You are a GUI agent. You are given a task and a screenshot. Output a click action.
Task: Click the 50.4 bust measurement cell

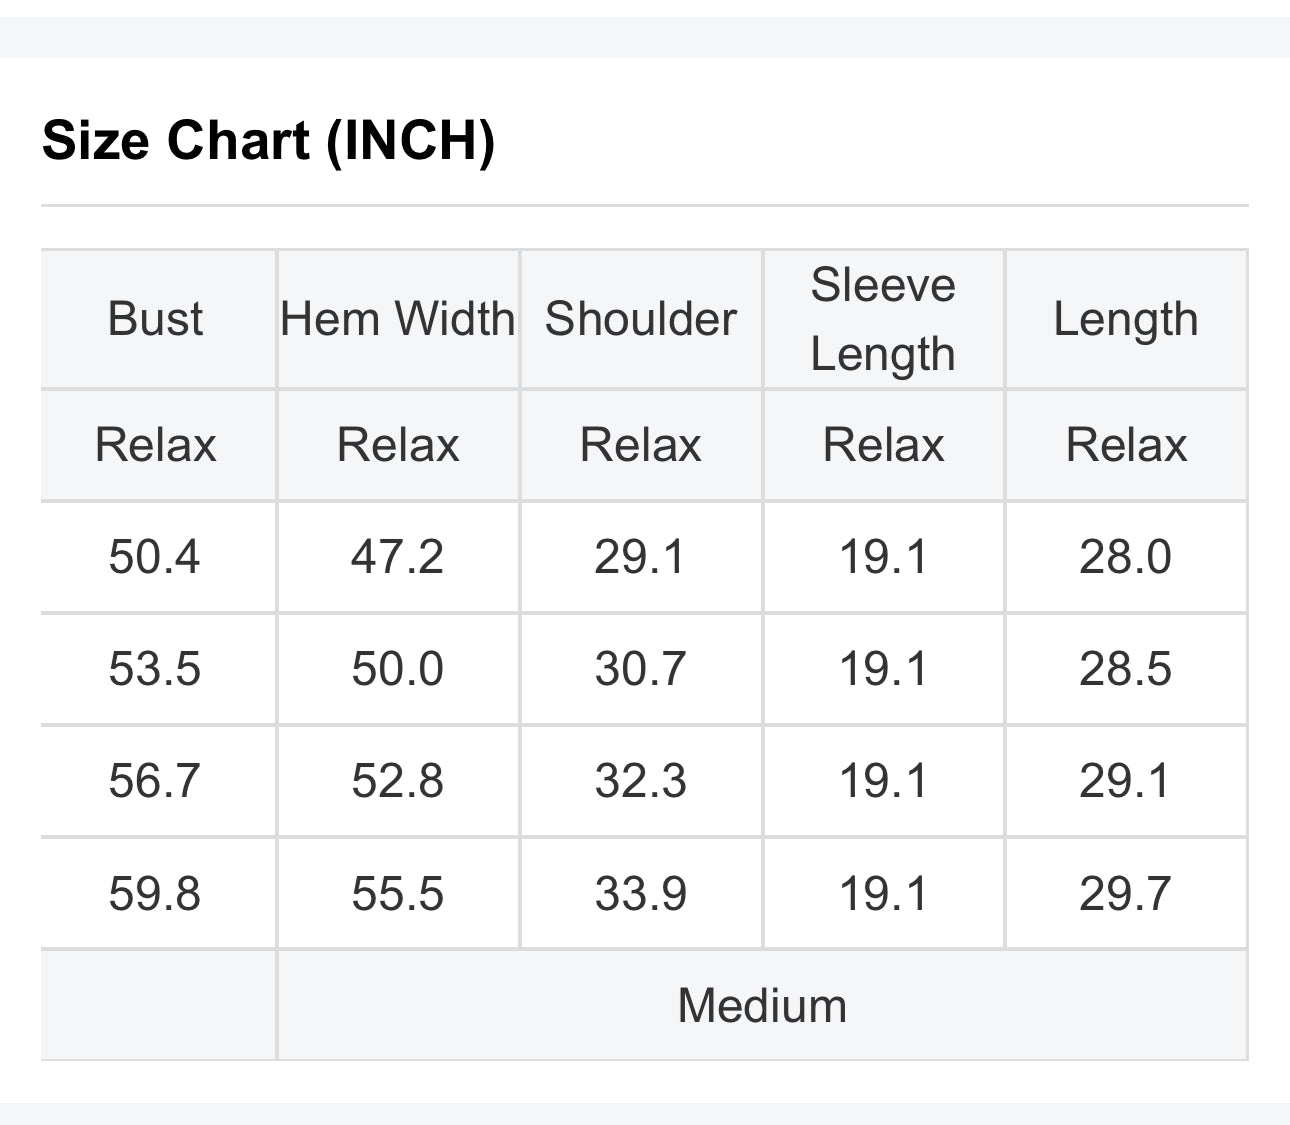coord(155,557)
